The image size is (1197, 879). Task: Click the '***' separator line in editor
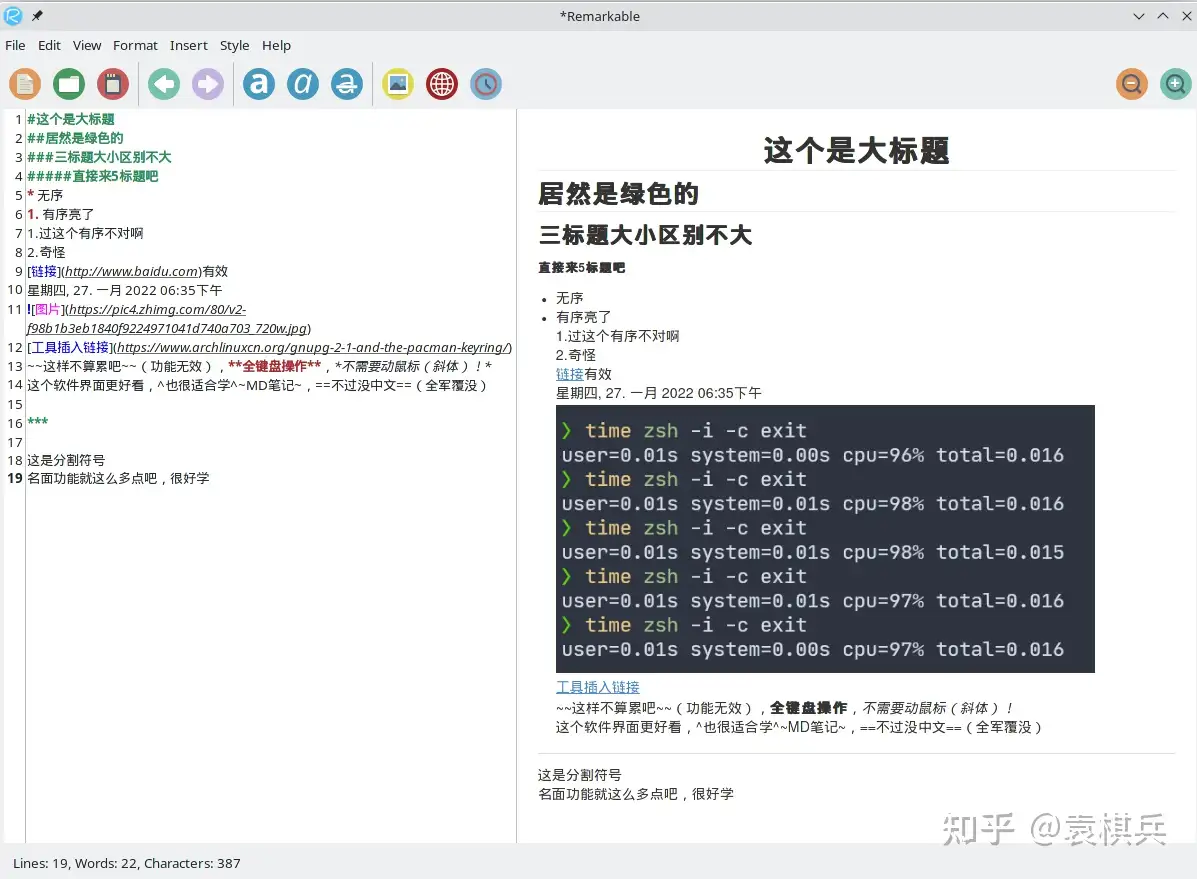37,422
